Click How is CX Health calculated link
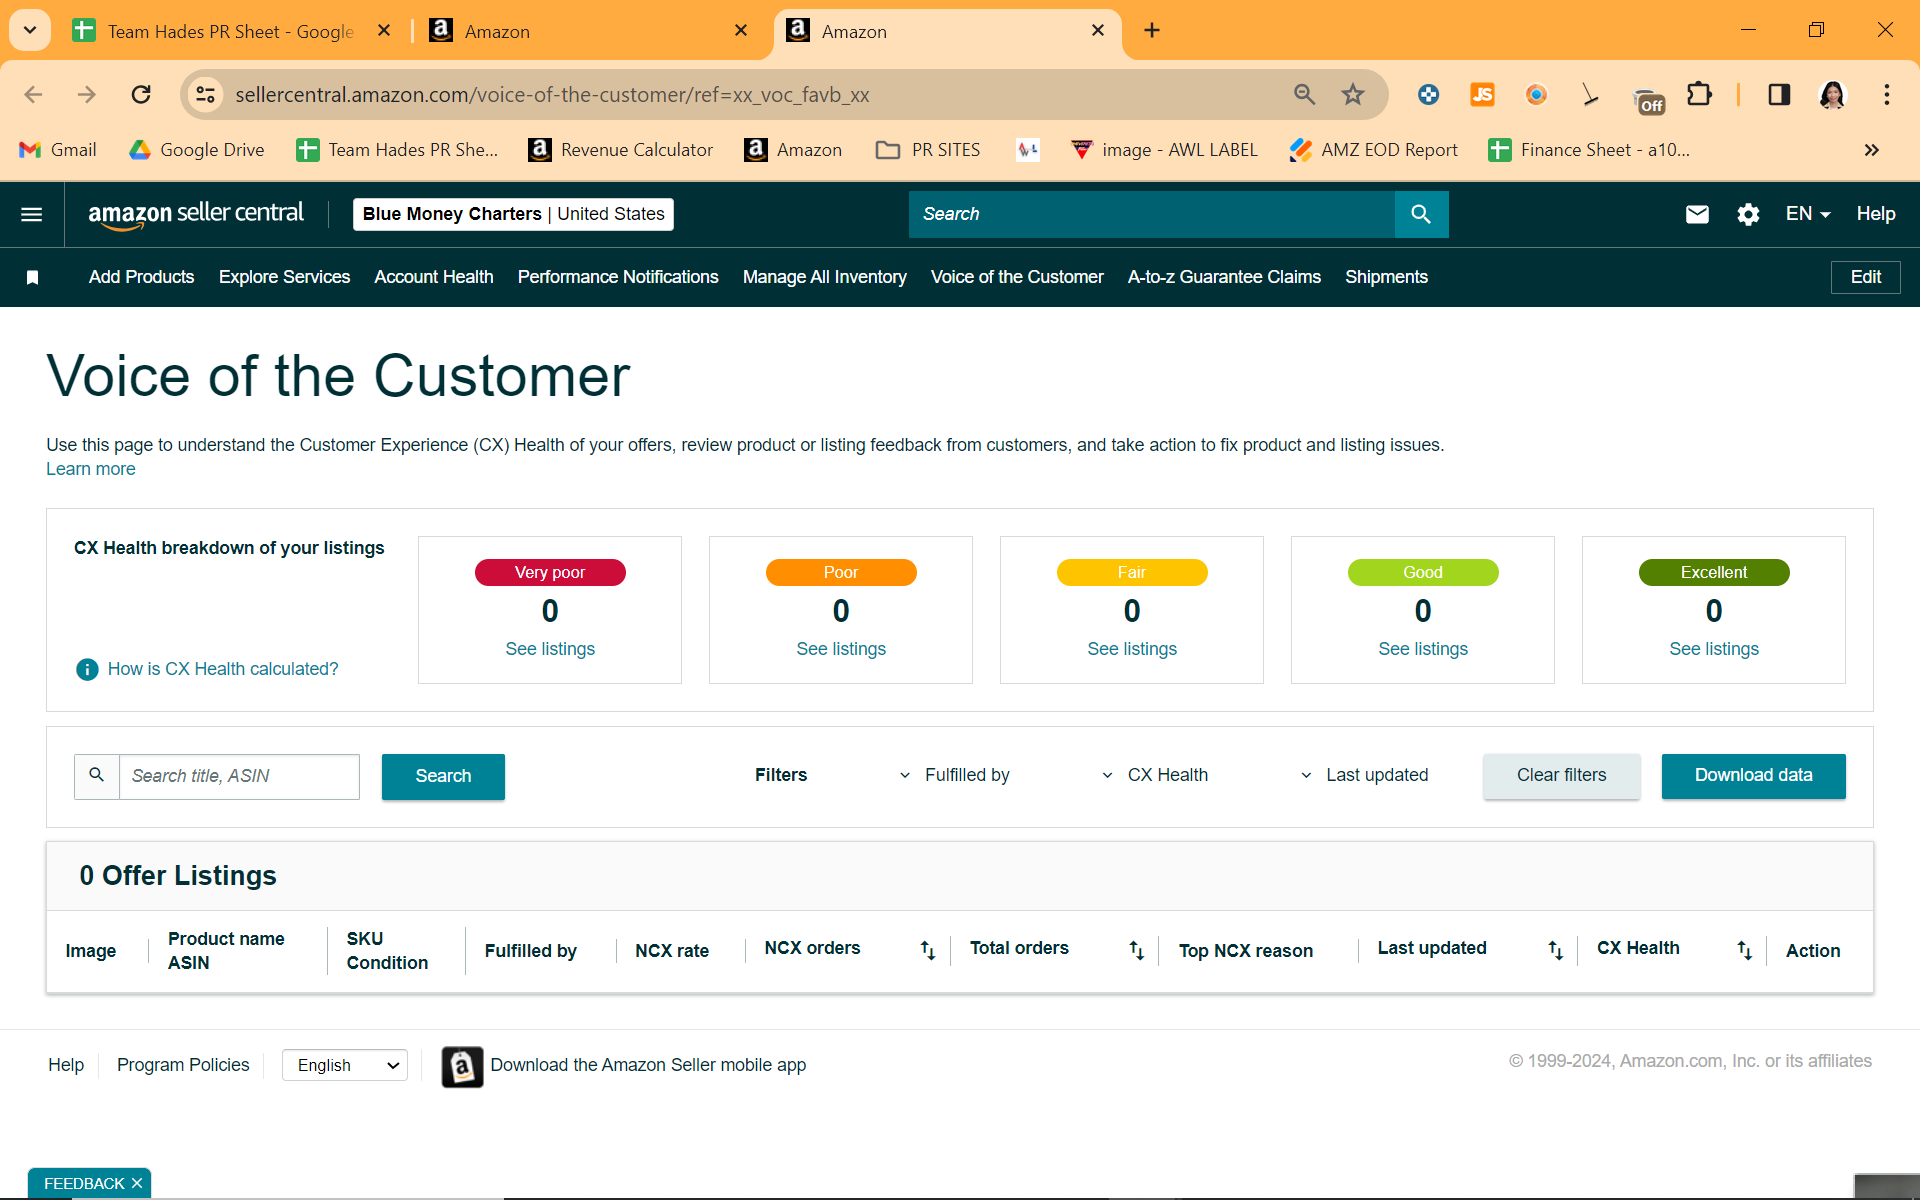Viewport: 1920px width, 1200px height. pos(223,669)
